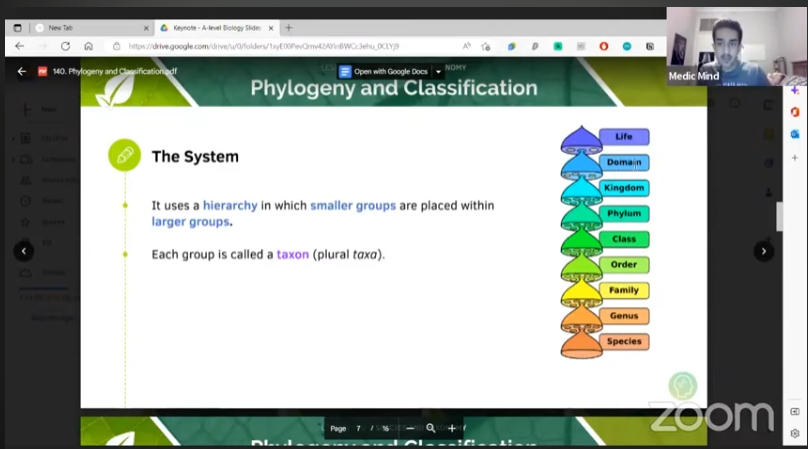The width and height of the screenshot is (808, 449).
Task: Open the red Opera-style extension icon
Action: click(x=604, y=46)
